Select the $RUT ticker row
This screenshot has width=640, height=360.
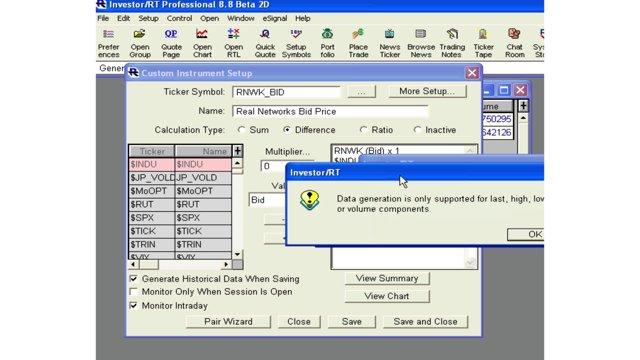(180, 204)
